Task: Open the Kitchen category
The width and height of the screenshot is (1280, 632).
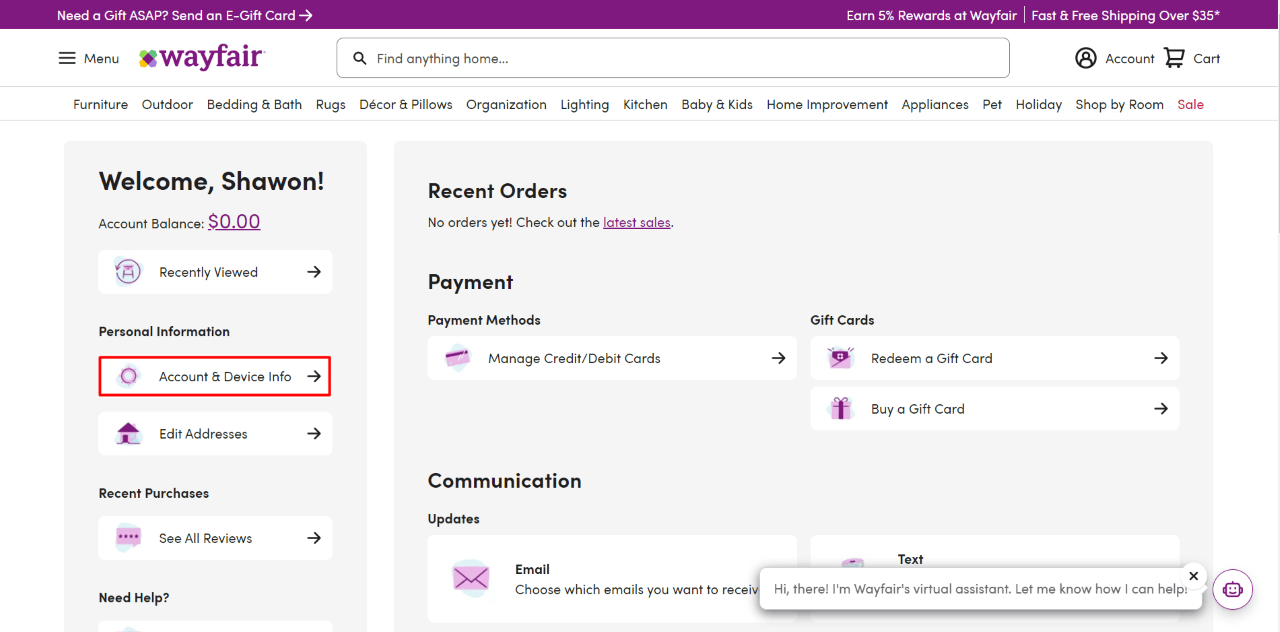Action: tap(645, 104)
